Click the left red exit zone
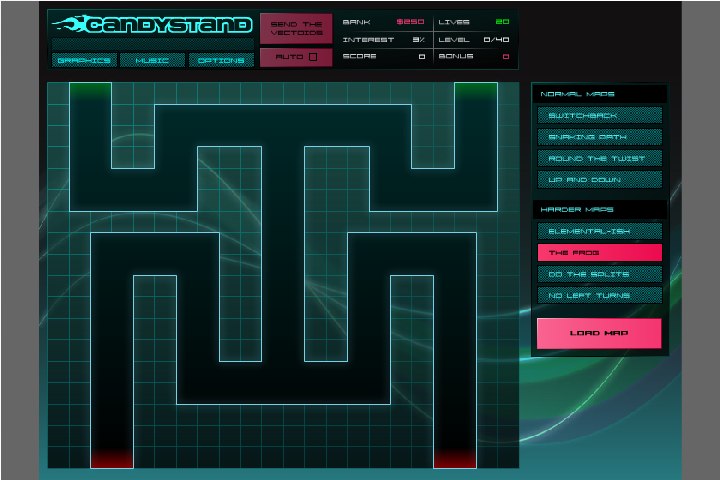Image resolution: width=720 pixels, height=480 pixels. tap(112, 459)
